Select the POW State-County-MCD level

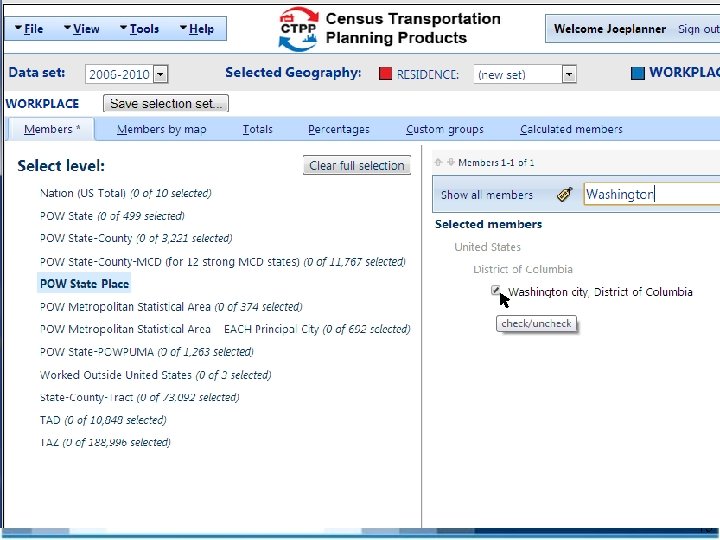pyautogui.click(x=223, y=262)
